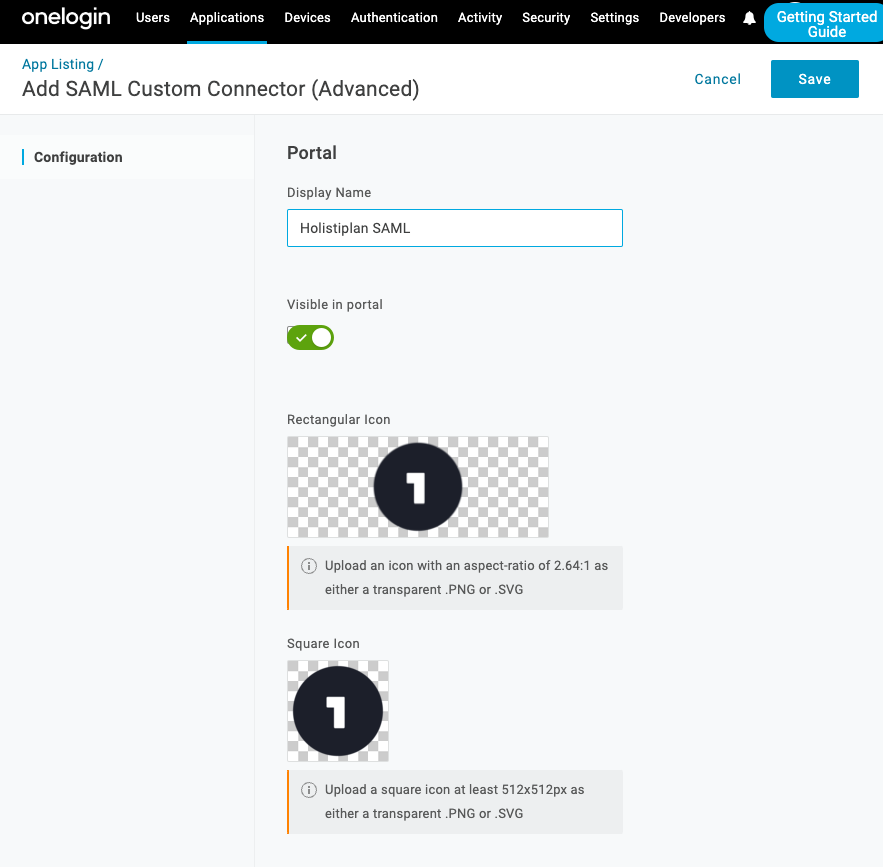883x867 pixels.
Task: Open the Security menu
Action: [x=546, y=18]
